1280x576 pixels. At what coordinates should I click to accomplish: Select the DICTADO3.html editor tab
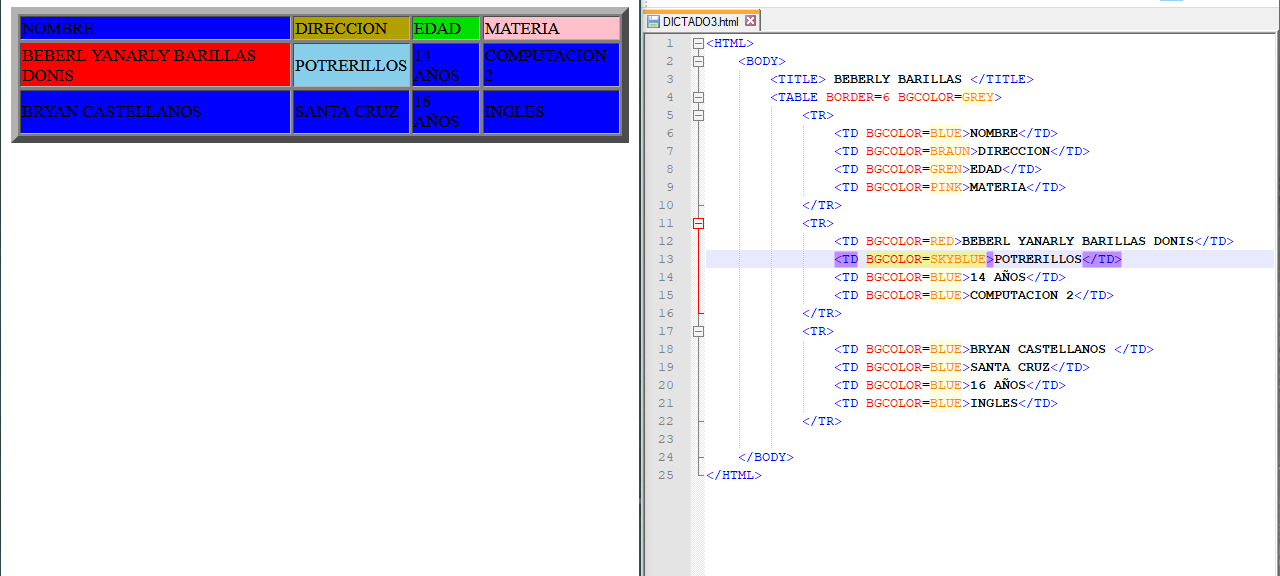(x=702, y=21)
